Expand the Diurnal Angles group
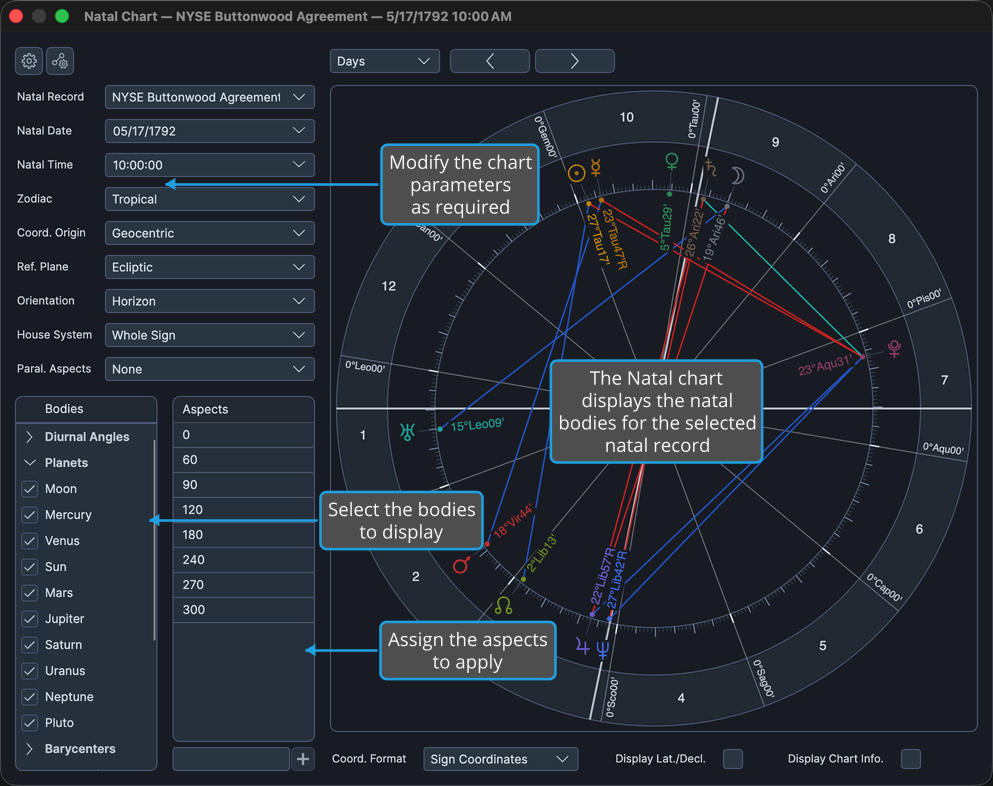 29,437
